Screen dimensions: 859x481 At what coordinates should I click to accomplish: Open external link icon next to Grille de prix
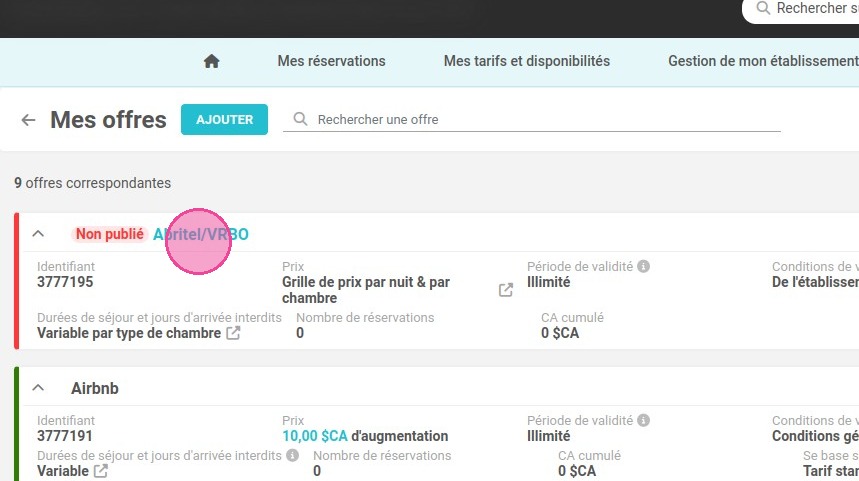pos(506,290)
